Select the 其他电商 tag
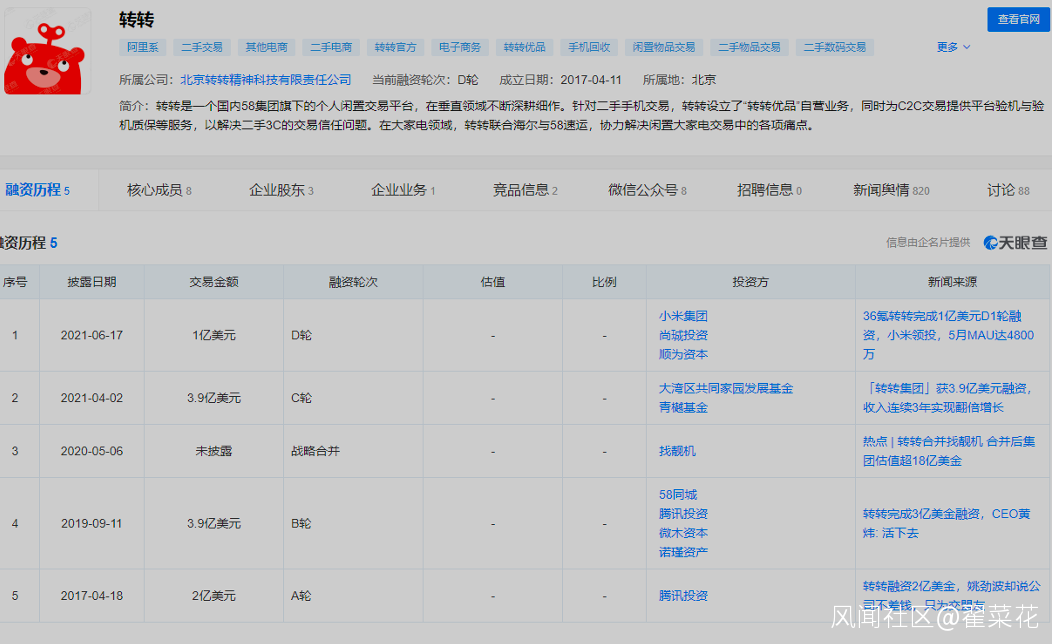1052x644 pixels. point(266,47)
